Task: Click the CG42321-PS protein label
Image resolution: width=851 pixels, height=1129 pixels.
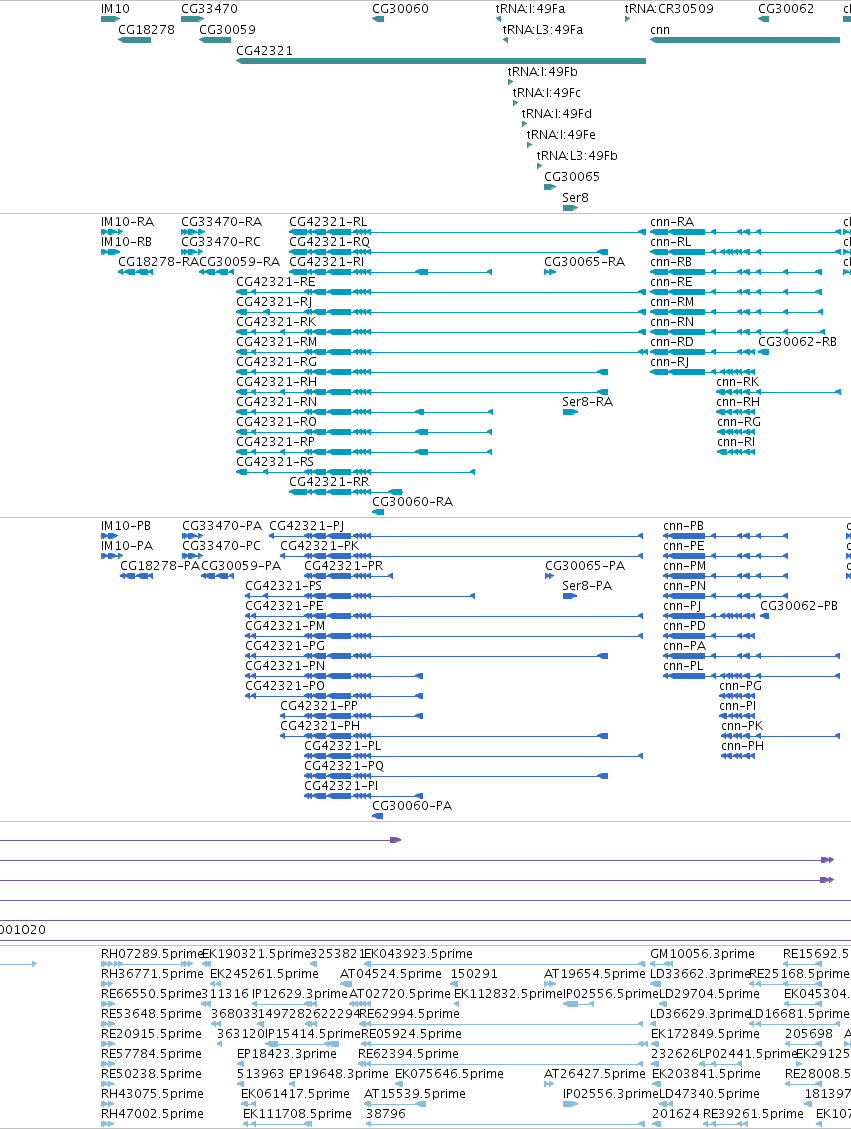Action: point(284,585)
